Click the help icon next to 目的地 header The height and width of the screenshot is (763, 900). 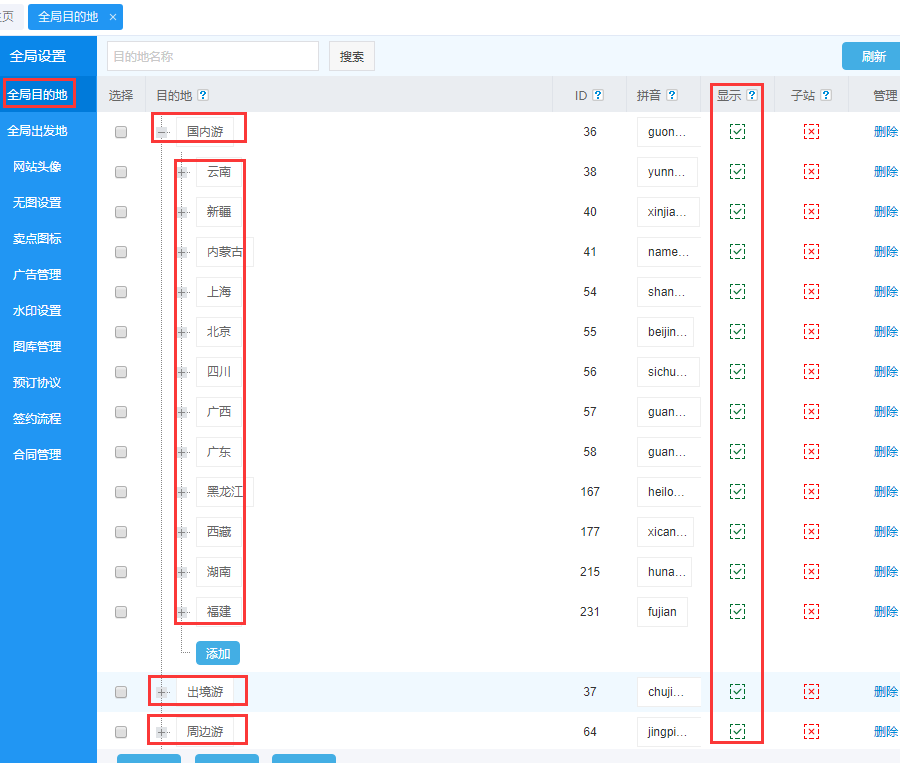(x=203, y=96)
